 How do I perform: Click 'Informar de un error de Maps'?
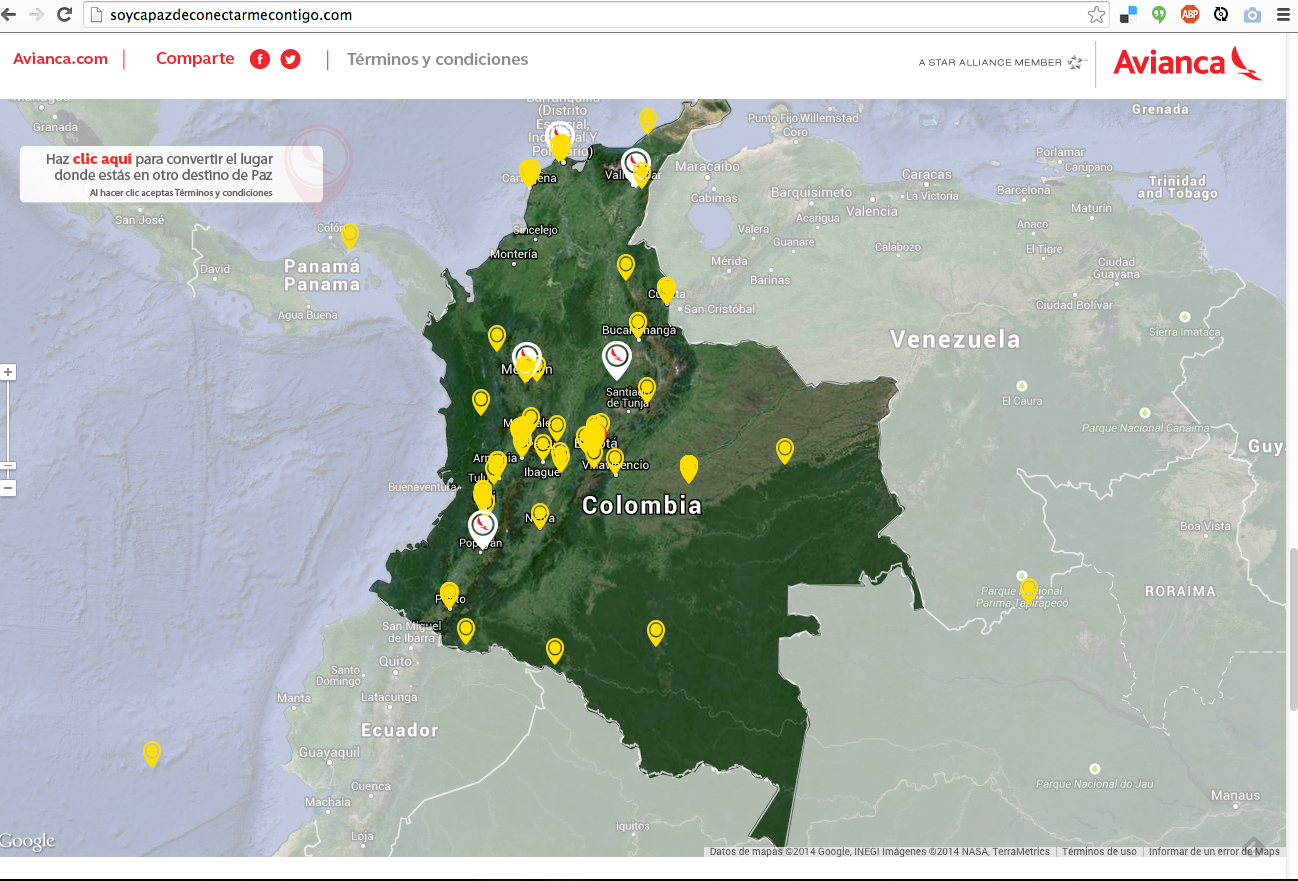pyautogui.click(x=1213, y=852)
